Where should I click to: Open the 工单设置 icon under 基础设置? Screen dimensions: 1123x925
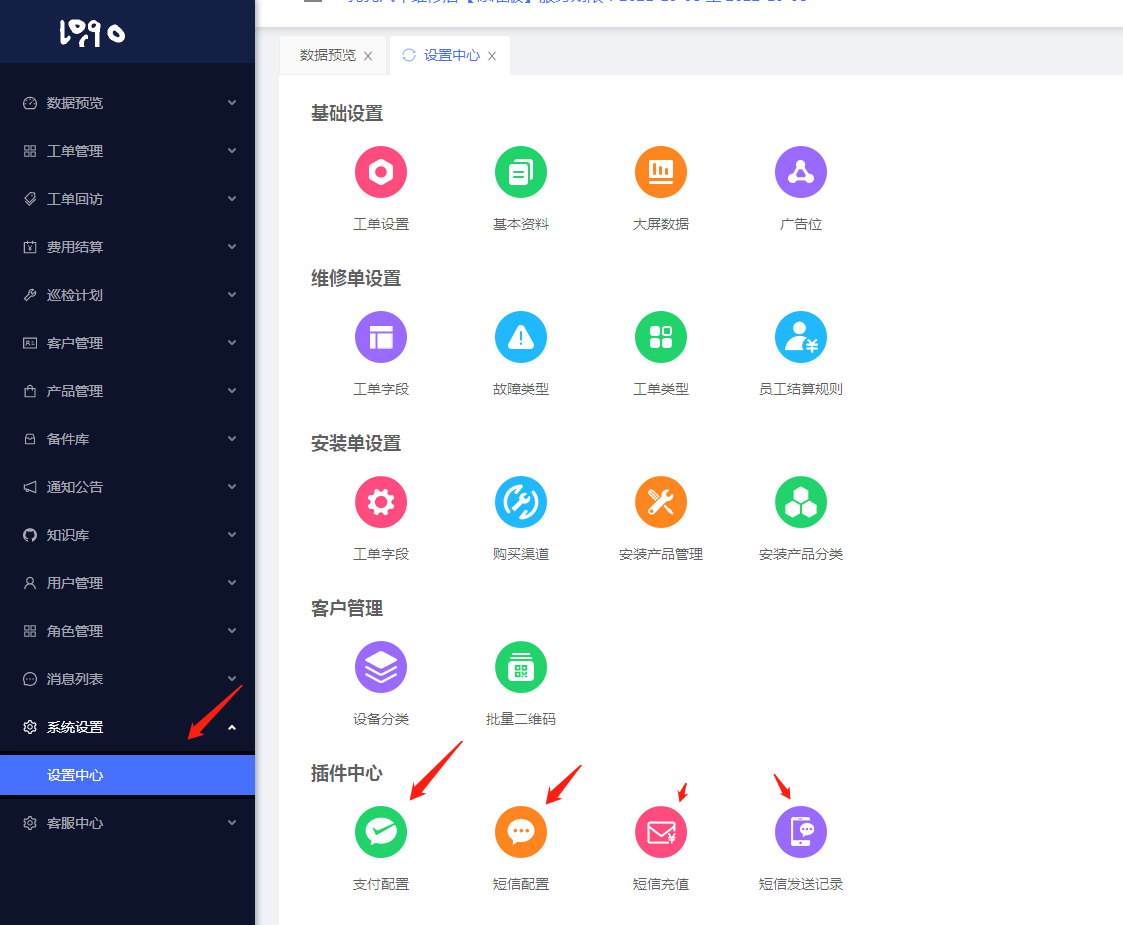(380, 172)
